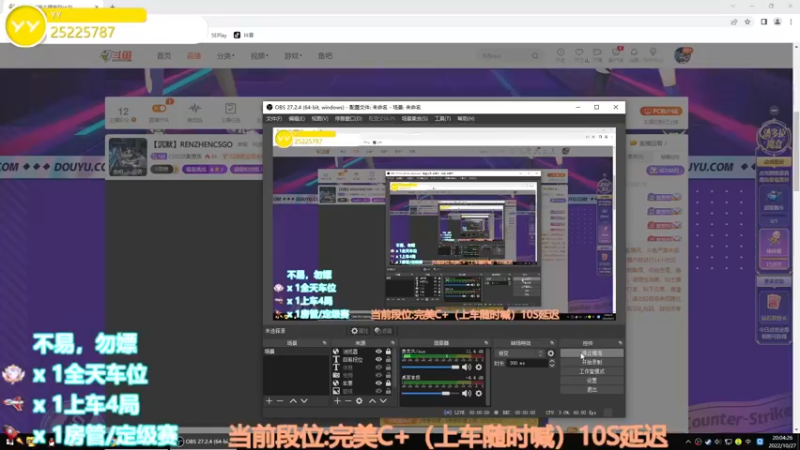The height and width of the screenshot is (450, 800).
Task: Open OBS 视图(V) View menu
Action: [320, 118]
